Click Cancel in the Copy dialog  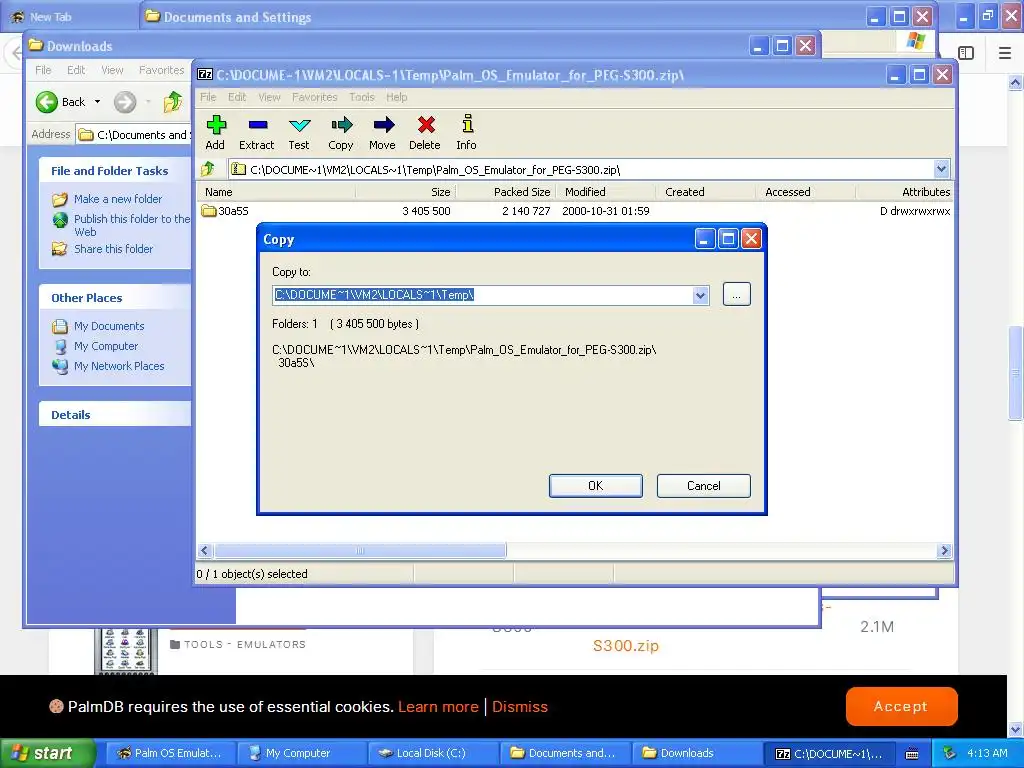pyautogui.click(x=703, y=486)
